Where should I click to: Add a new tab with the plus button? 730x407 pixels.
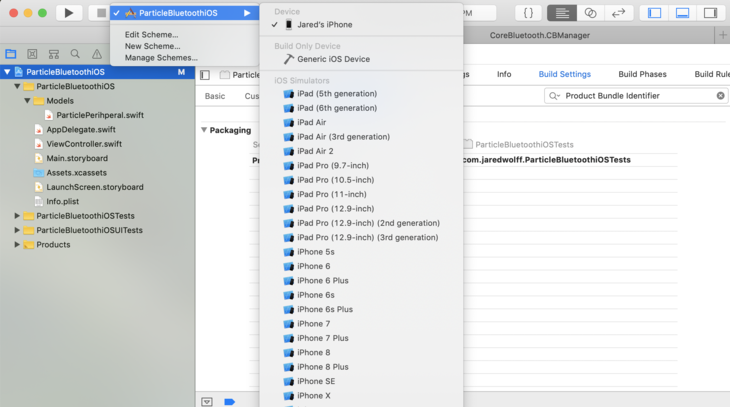tap(723, 35)
